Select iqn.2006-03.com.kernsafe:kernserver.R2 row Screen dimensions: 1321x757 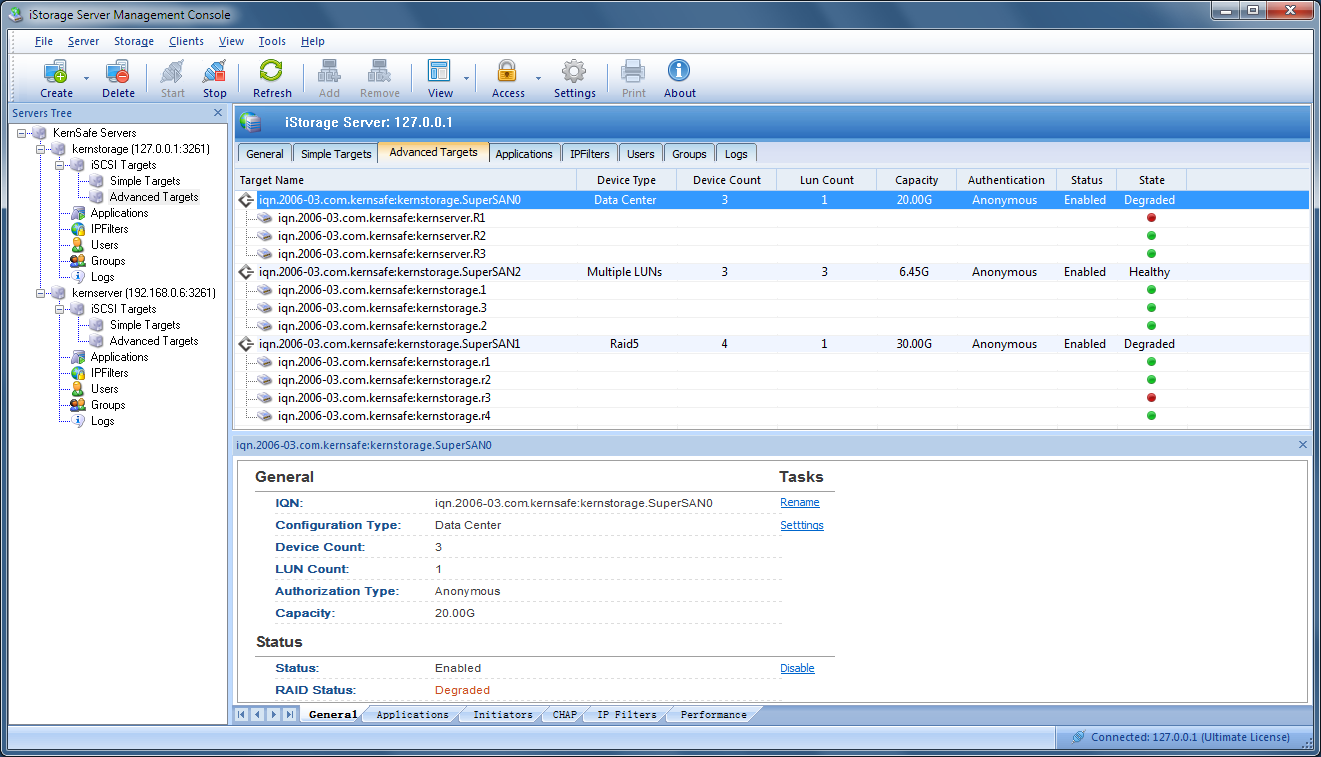point(772,236)
